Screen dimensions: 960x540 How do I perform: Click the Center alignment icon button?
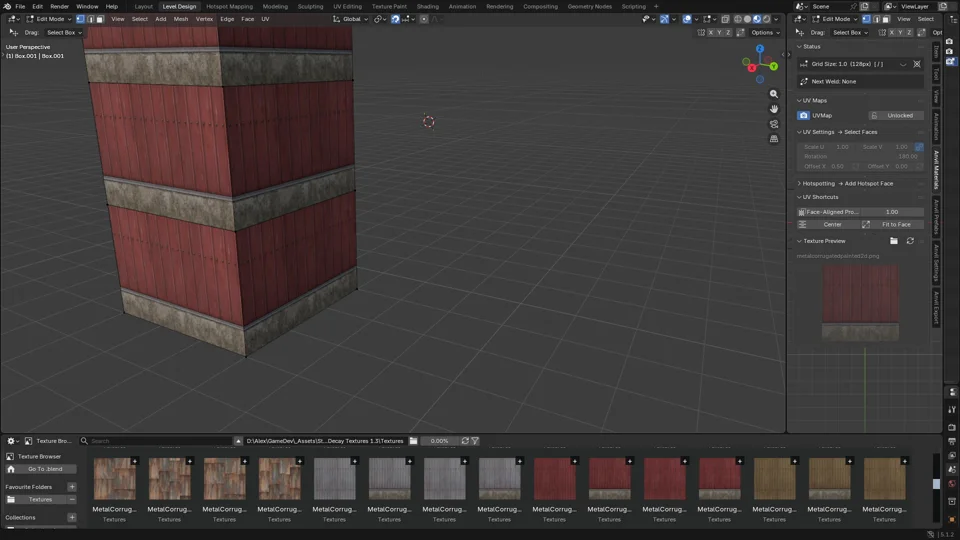pyautogui.click(x=802, y=225)
